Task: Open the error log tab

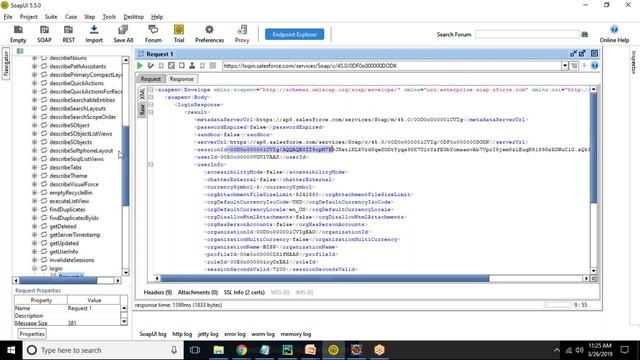Action: point(235,334)
